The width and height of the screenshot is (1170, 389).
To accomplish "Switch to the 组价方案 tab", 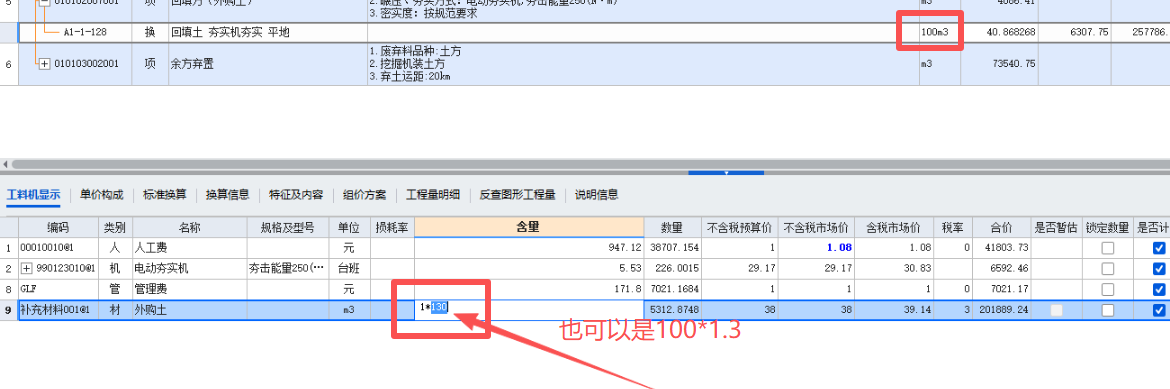I will (x=365, y=195).
